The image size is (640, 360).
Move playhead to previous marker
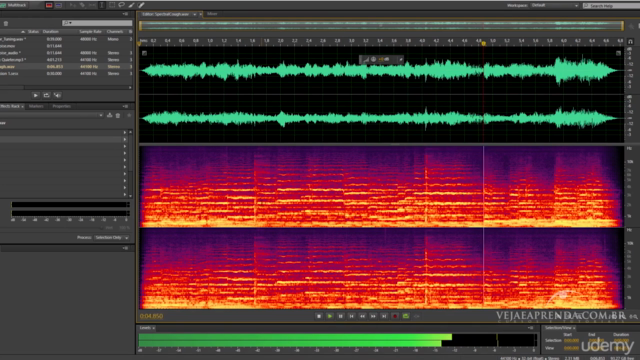[x=351, y=316]
